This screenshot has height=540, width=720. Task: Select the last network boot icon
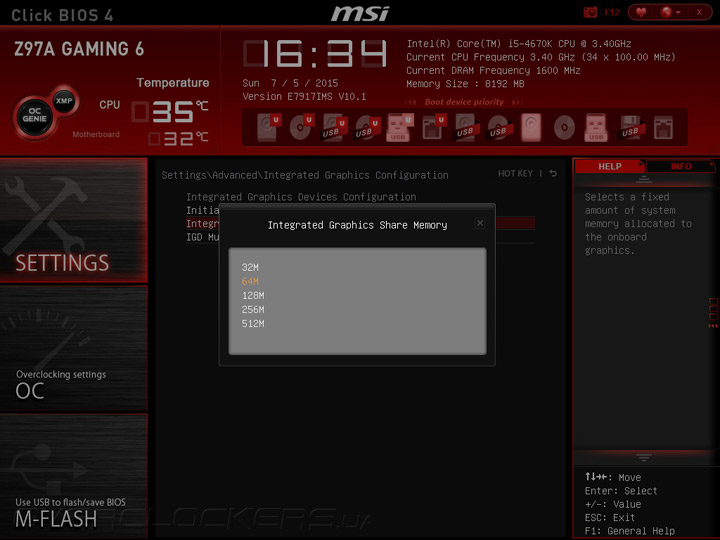(664, 127)
